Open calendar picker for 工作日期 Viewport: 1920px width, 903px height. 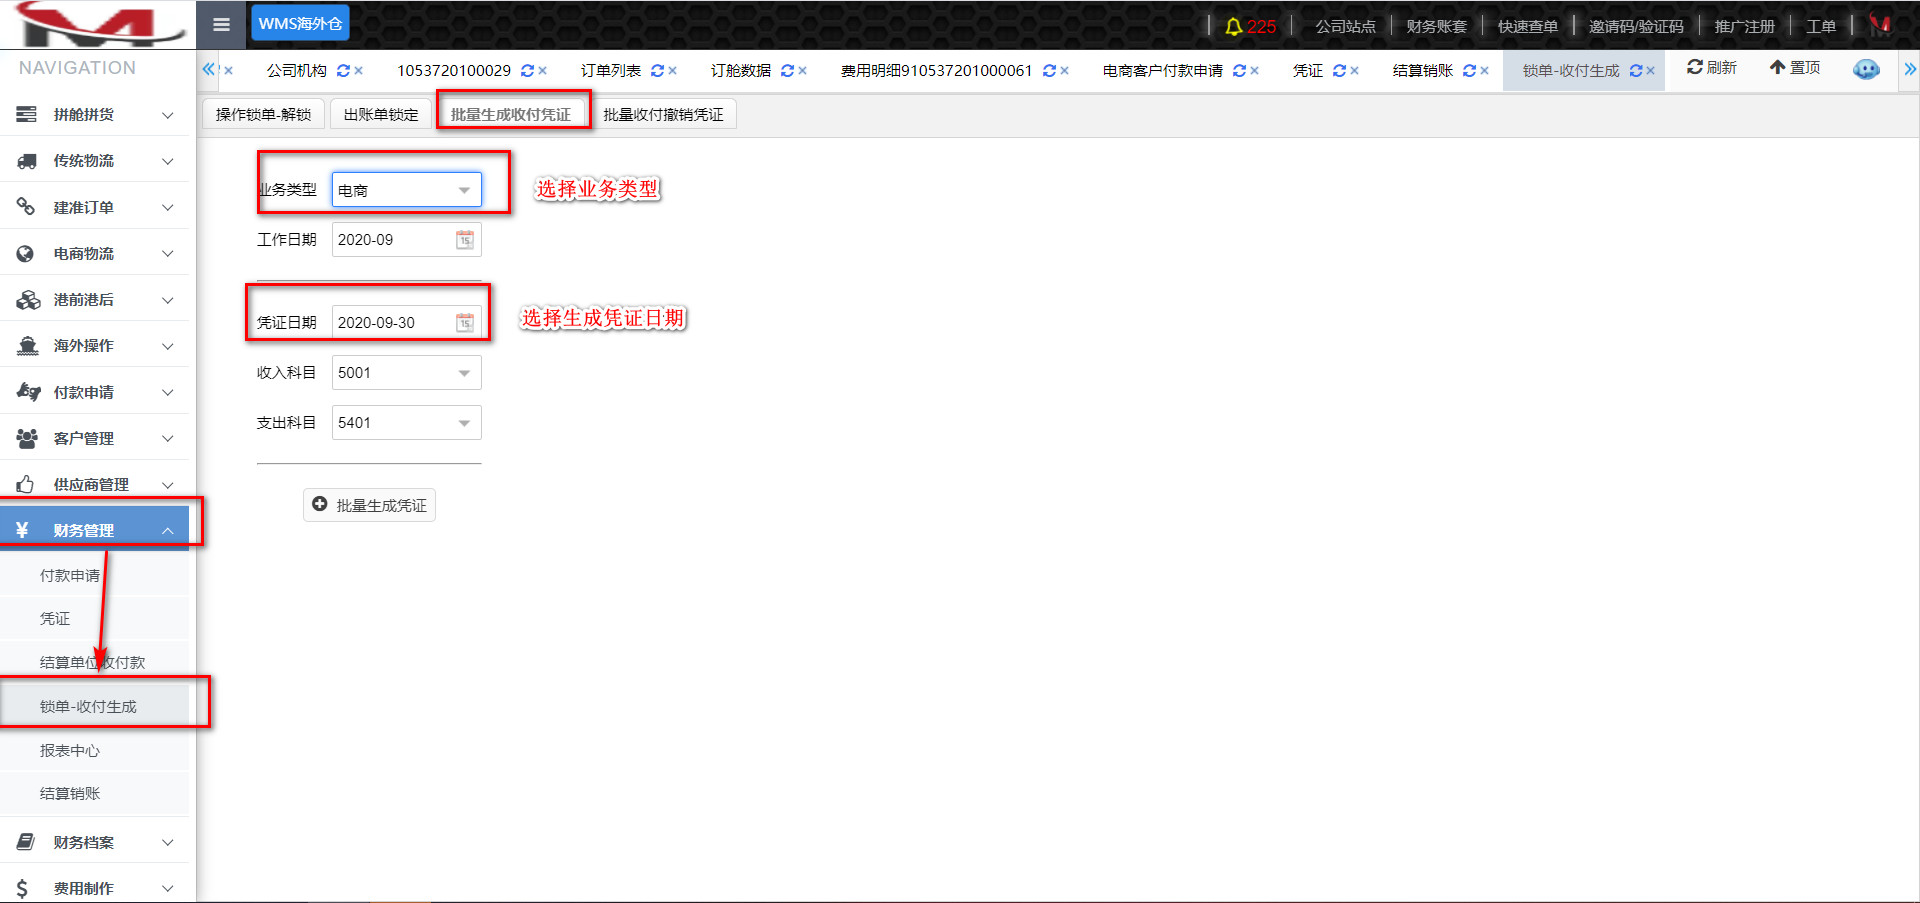[465, 240]
